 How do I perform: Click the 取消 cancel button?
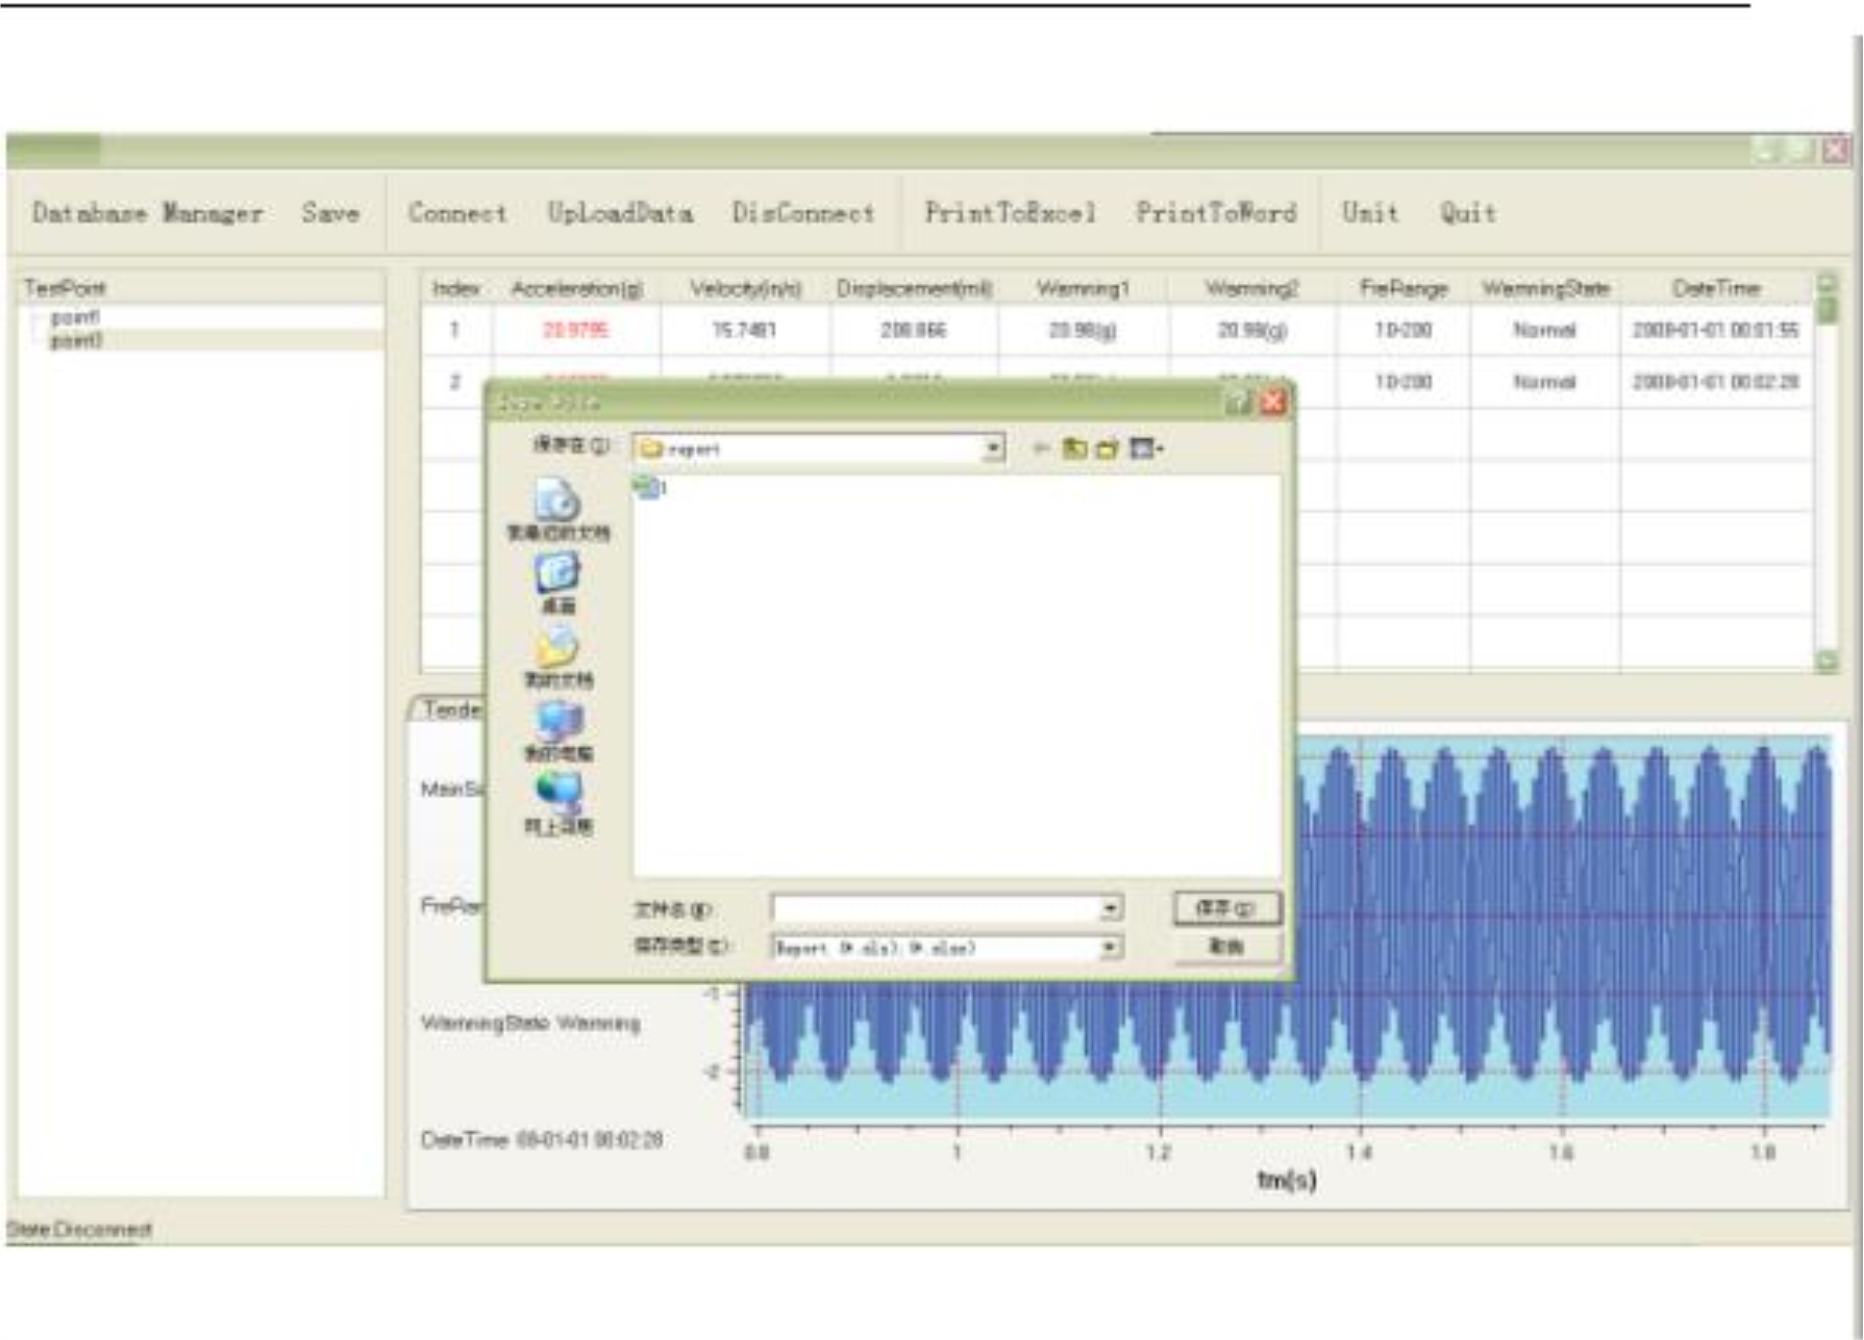tap(1226, 946)
